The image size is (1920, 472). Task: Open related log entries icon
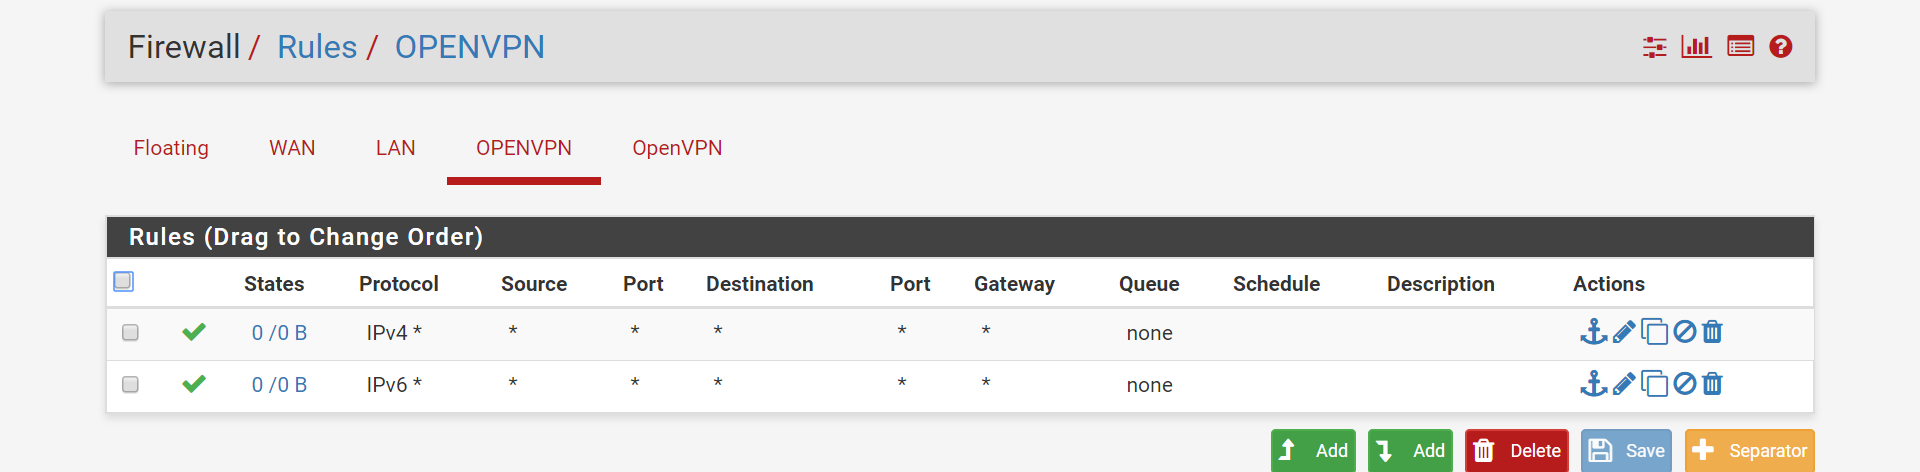1740,47
